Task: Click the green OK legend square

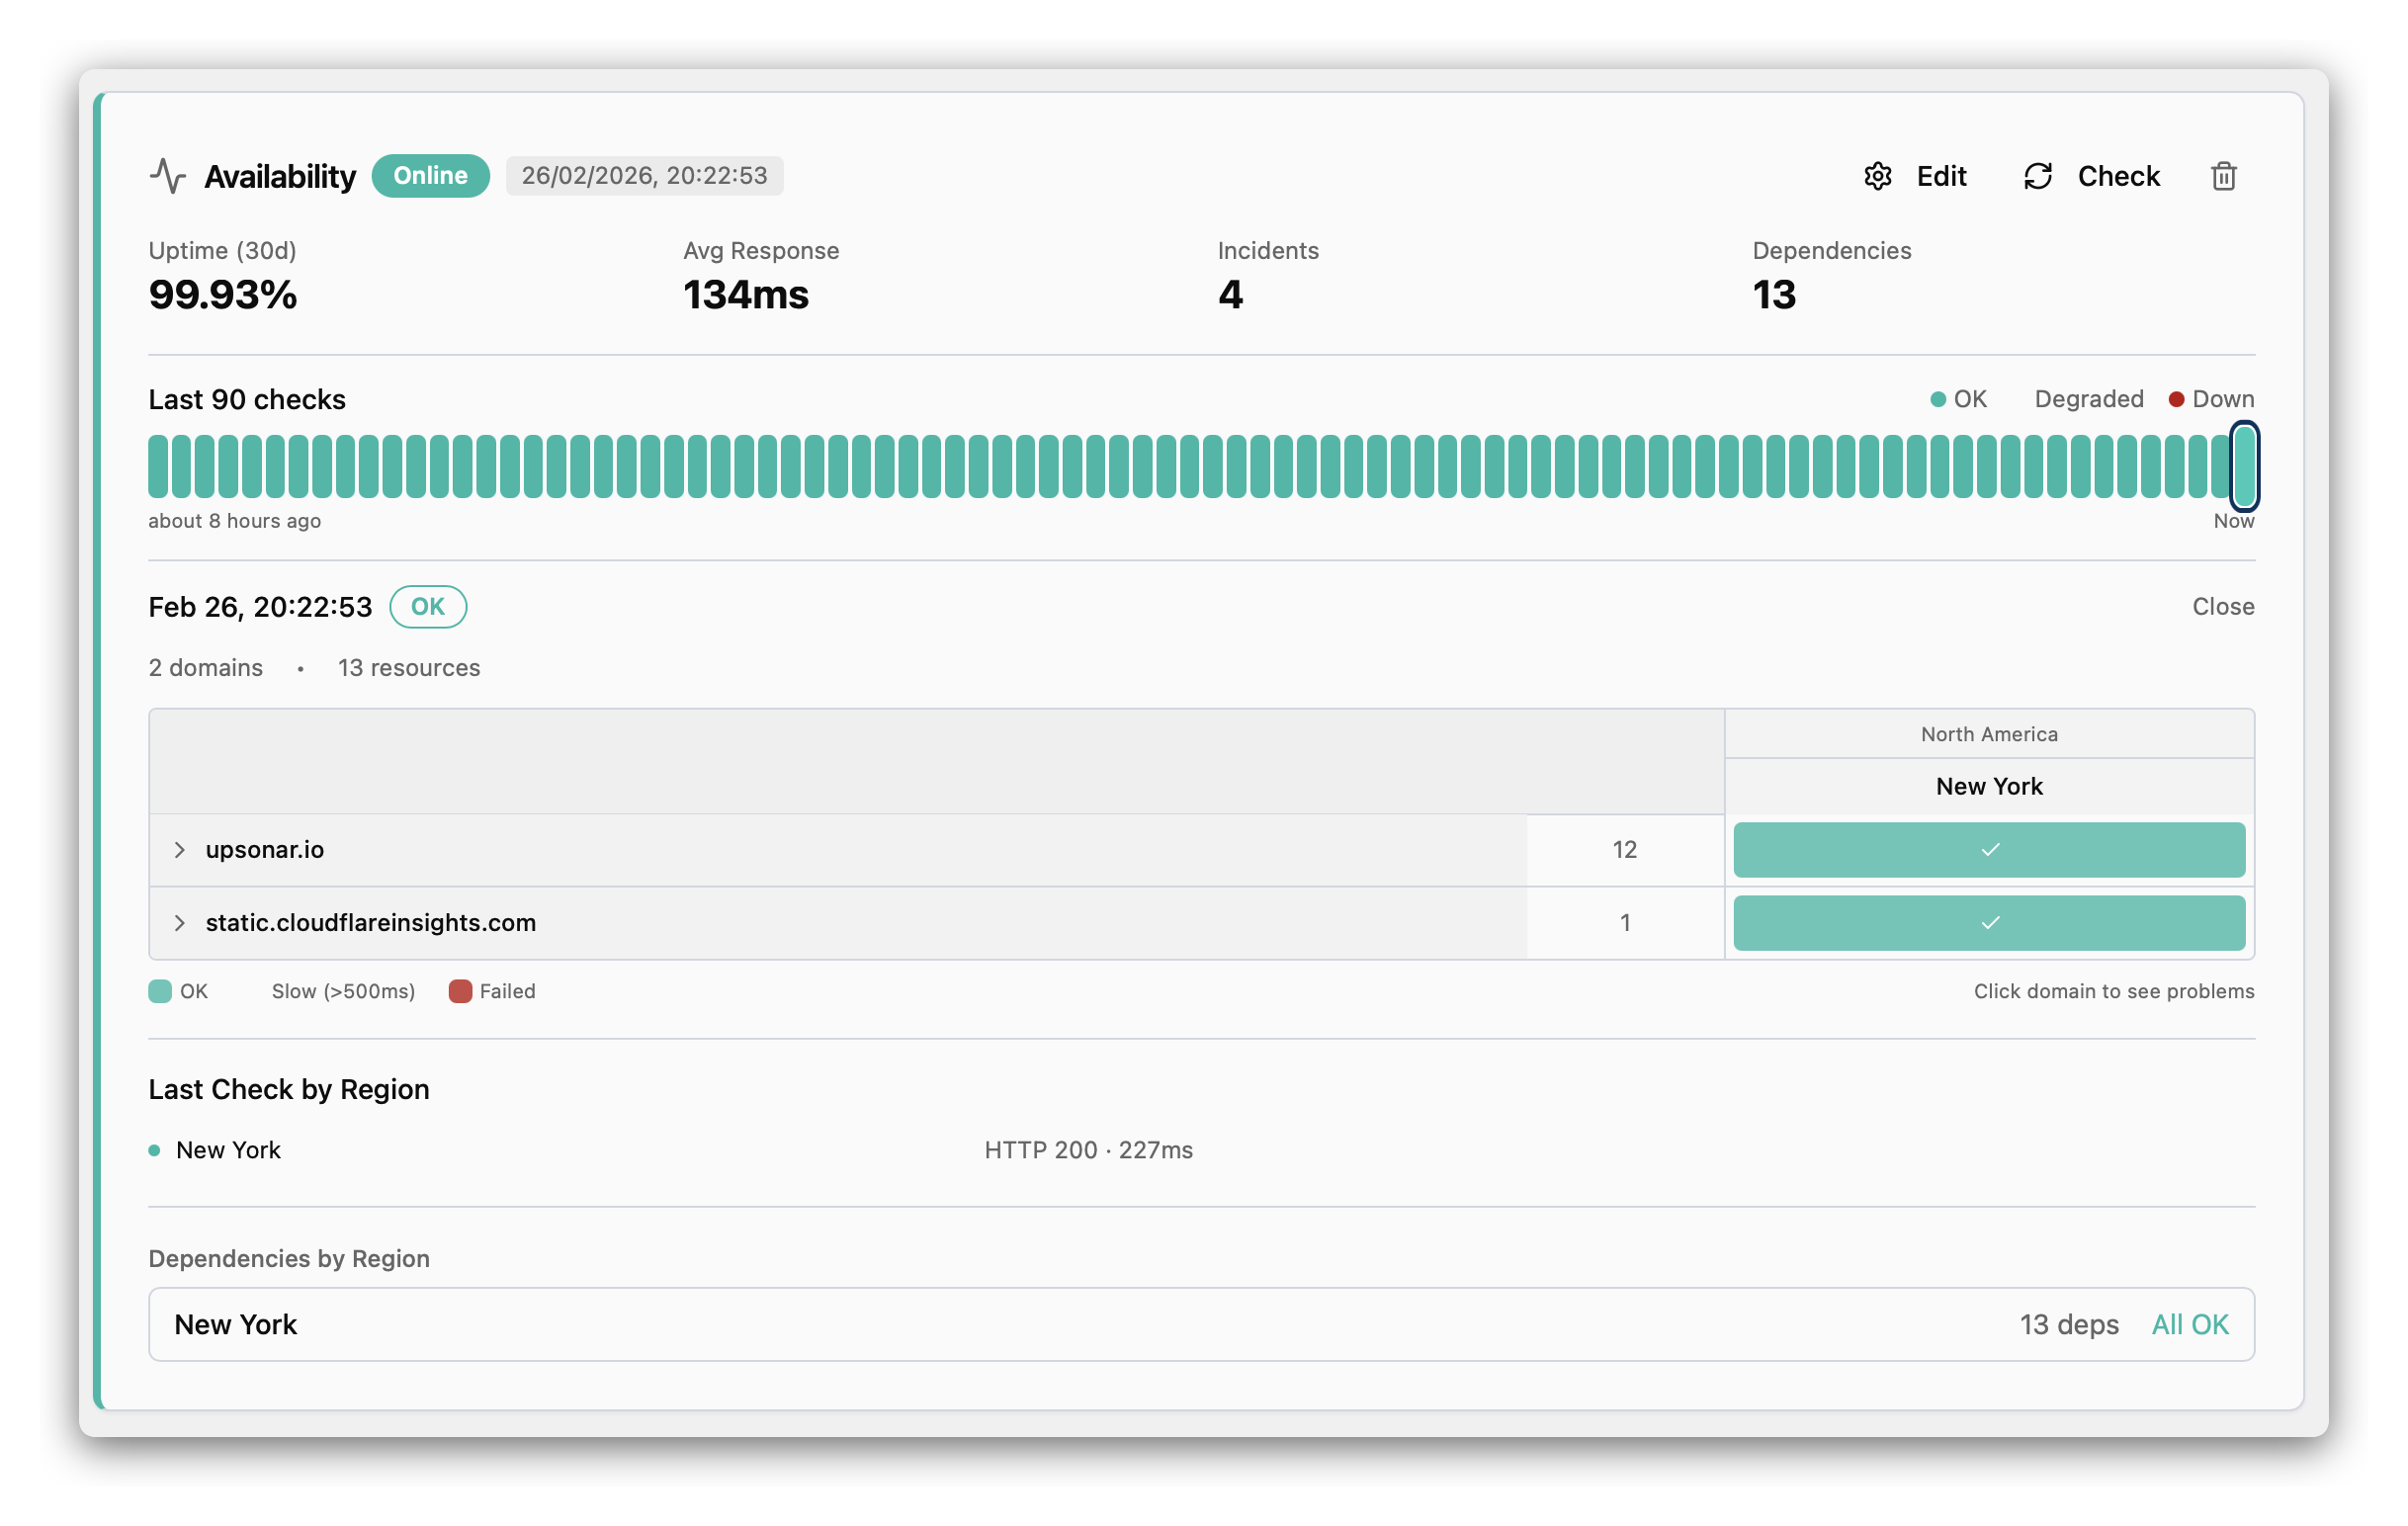Action: pyautogui.click(x=160, y=991)
